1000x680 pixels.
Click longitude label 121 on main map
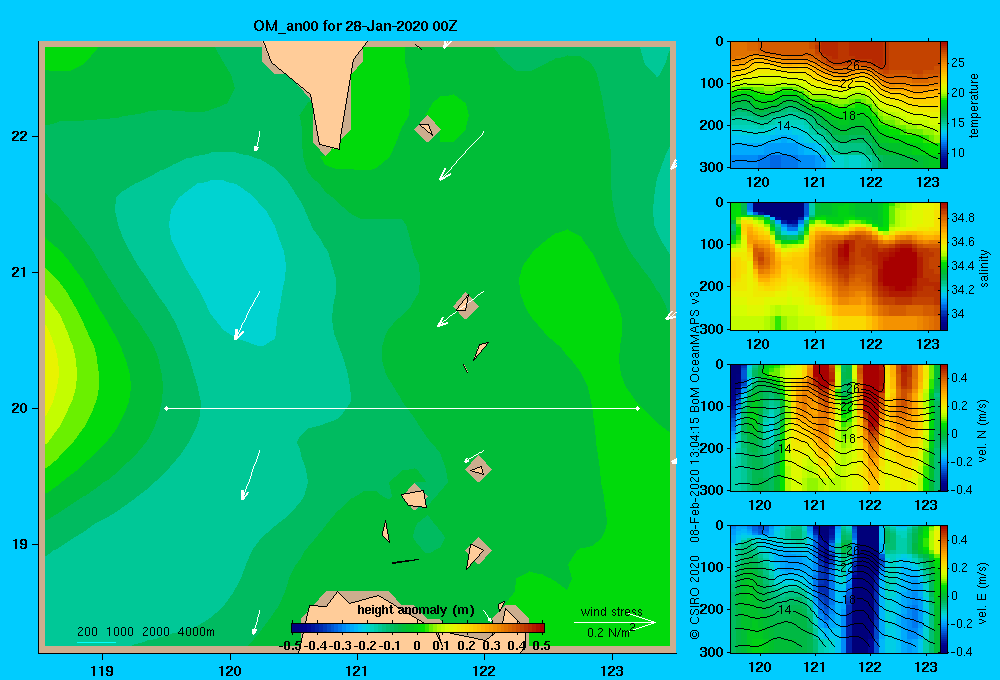point(357,670)
